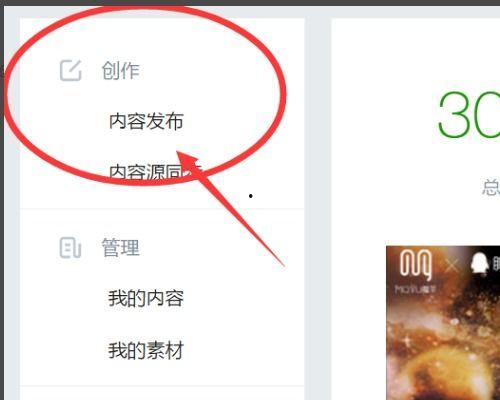Click the MOKU text under the banner logo
Screen dimensions: 500x400
pyautogui.click(x=415, y=289)
